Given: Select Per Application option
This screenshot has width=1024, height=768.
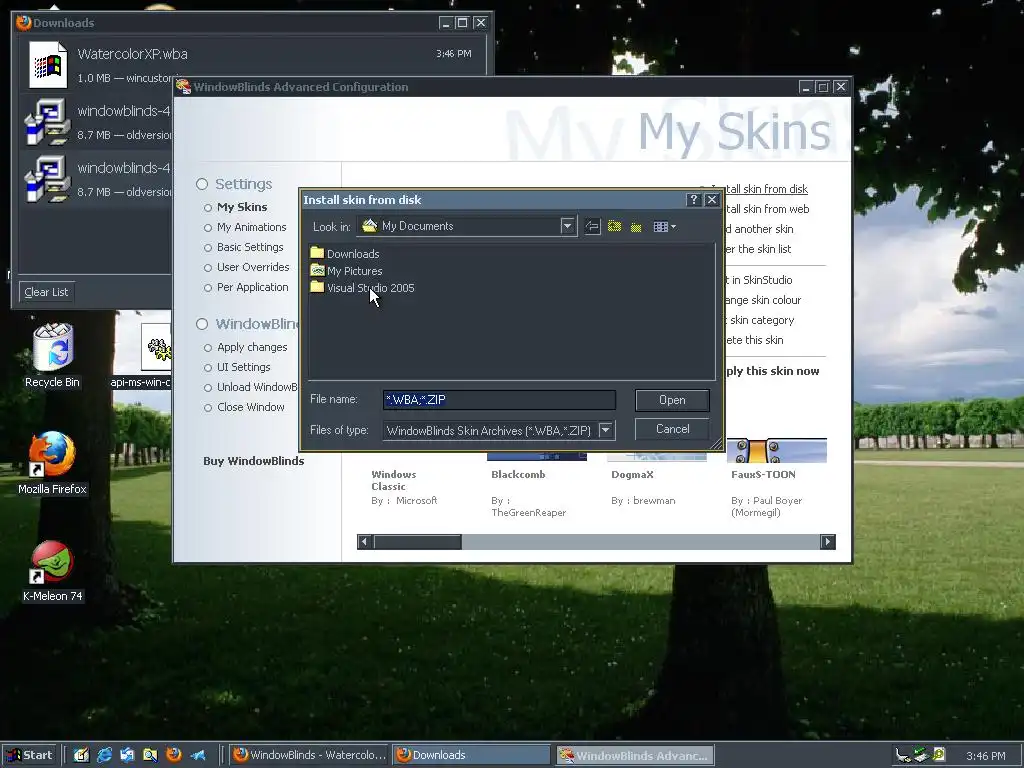Looking at the screenshot, I should pyautogui.click(x=246, y=287).
